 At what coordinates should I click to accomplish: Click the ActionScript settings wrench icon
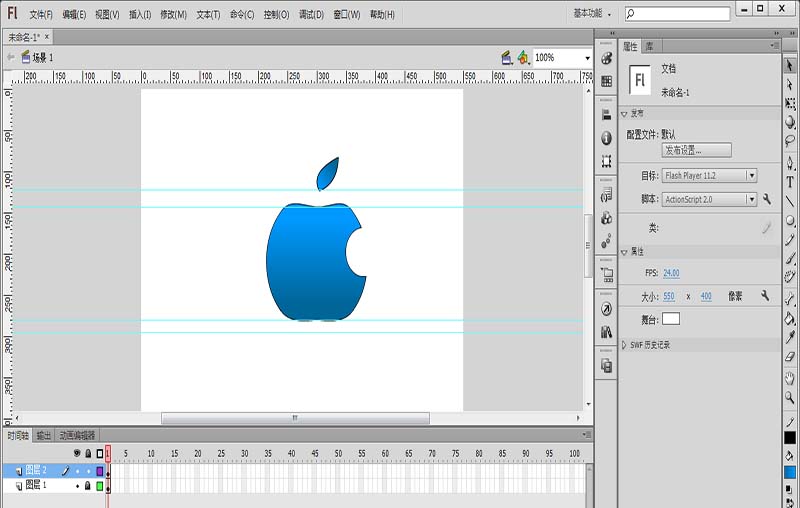coord(766,199)
